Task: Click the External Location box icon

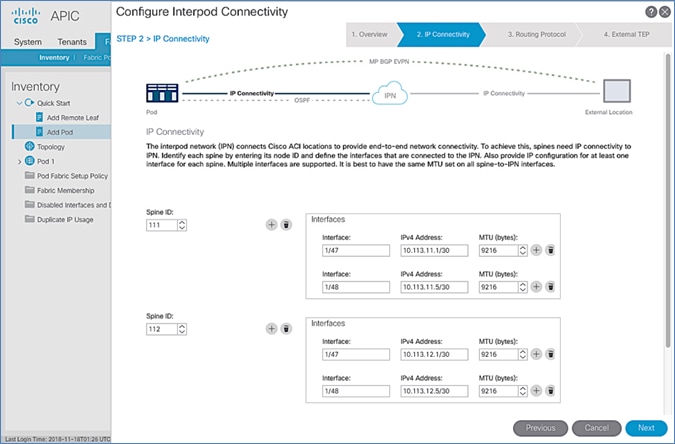Action: pos(617,91)
